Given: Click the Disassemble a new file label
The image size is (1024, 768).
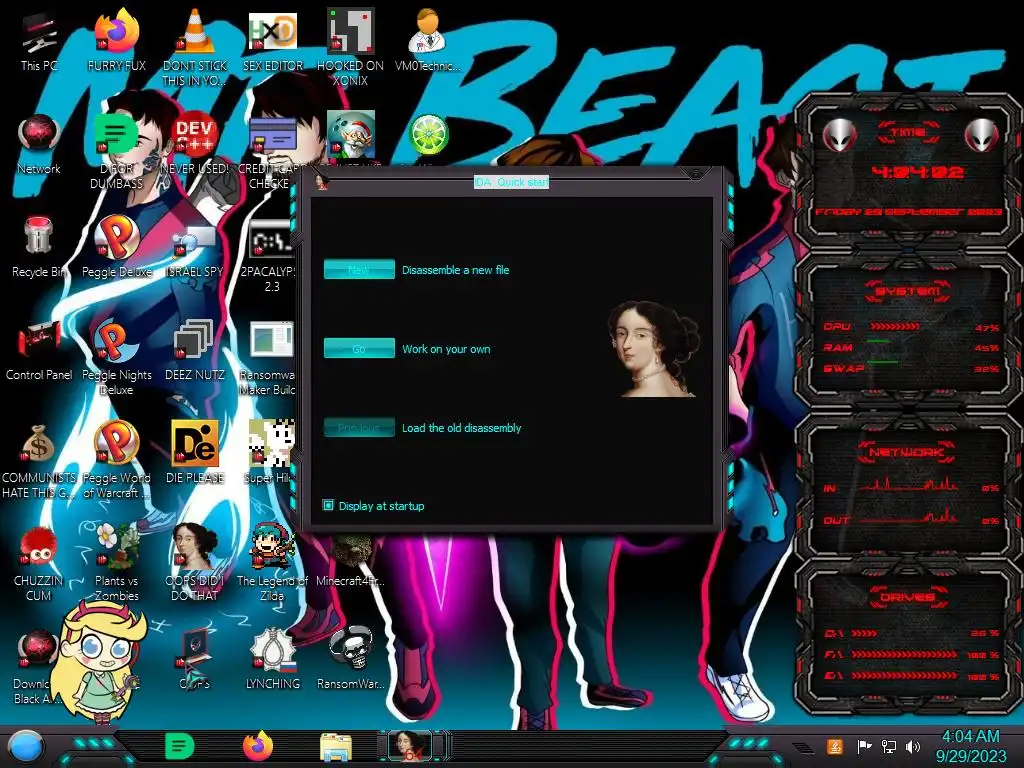Looking at the screenshot, I should click(455, 270).
